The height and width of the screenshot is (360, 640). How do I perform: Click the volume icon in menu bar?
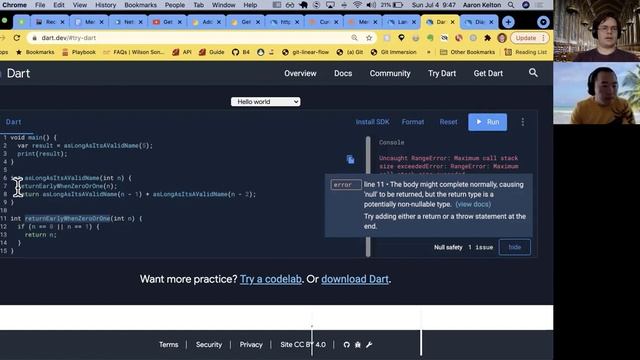(371, 5)
